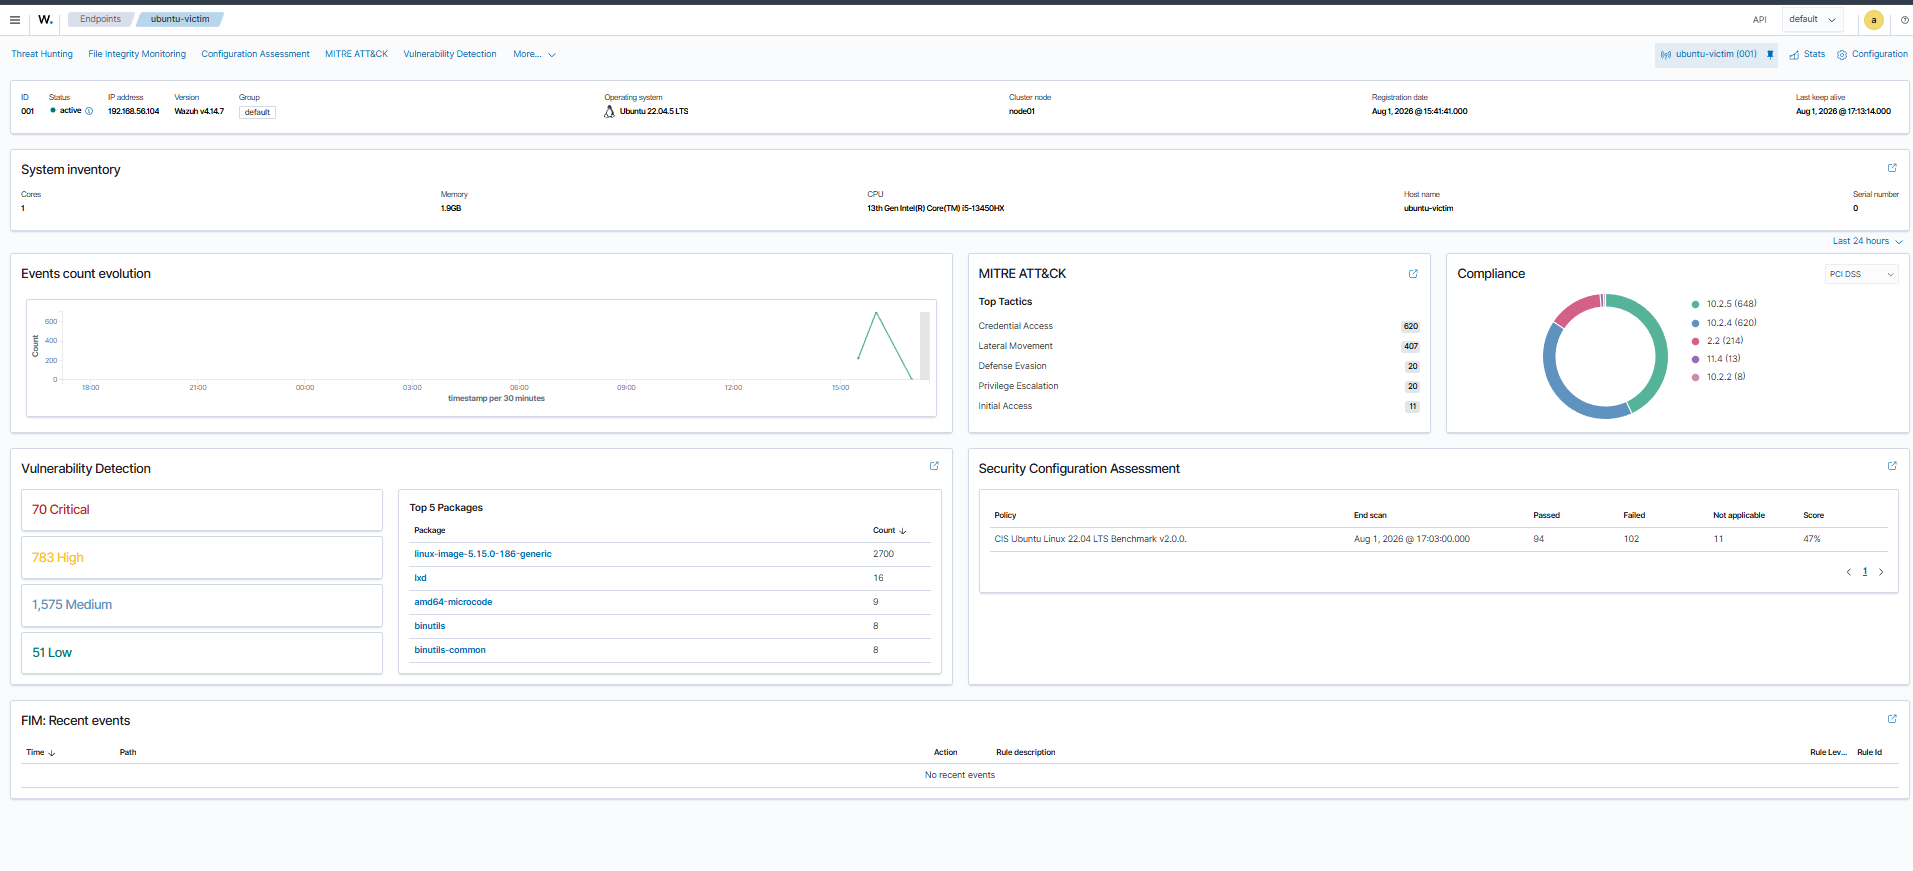Viewport: 1913px width, 871px height.
Task: Click the Privilege Escalation tactic row
Action: tap(1198, 386)
